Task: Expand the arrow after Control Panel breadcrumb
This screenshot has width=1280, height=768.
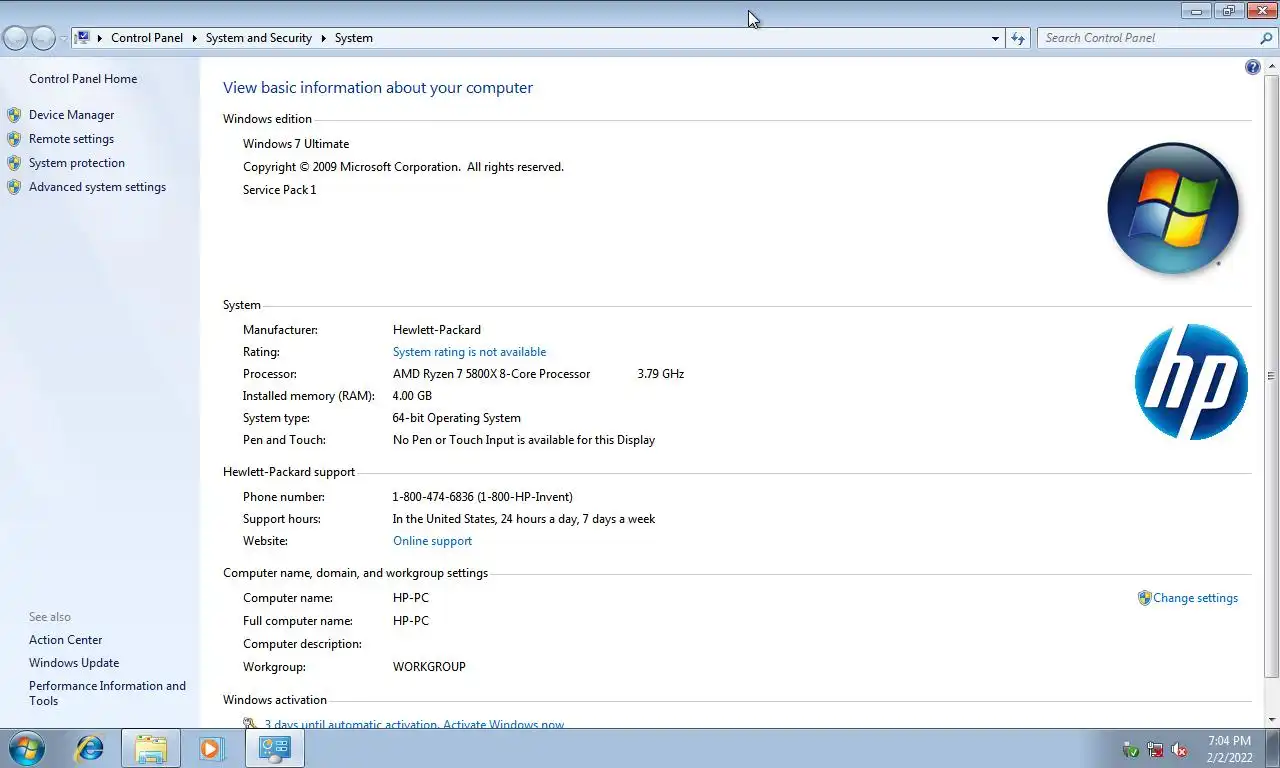Action: tap(194, 38)
